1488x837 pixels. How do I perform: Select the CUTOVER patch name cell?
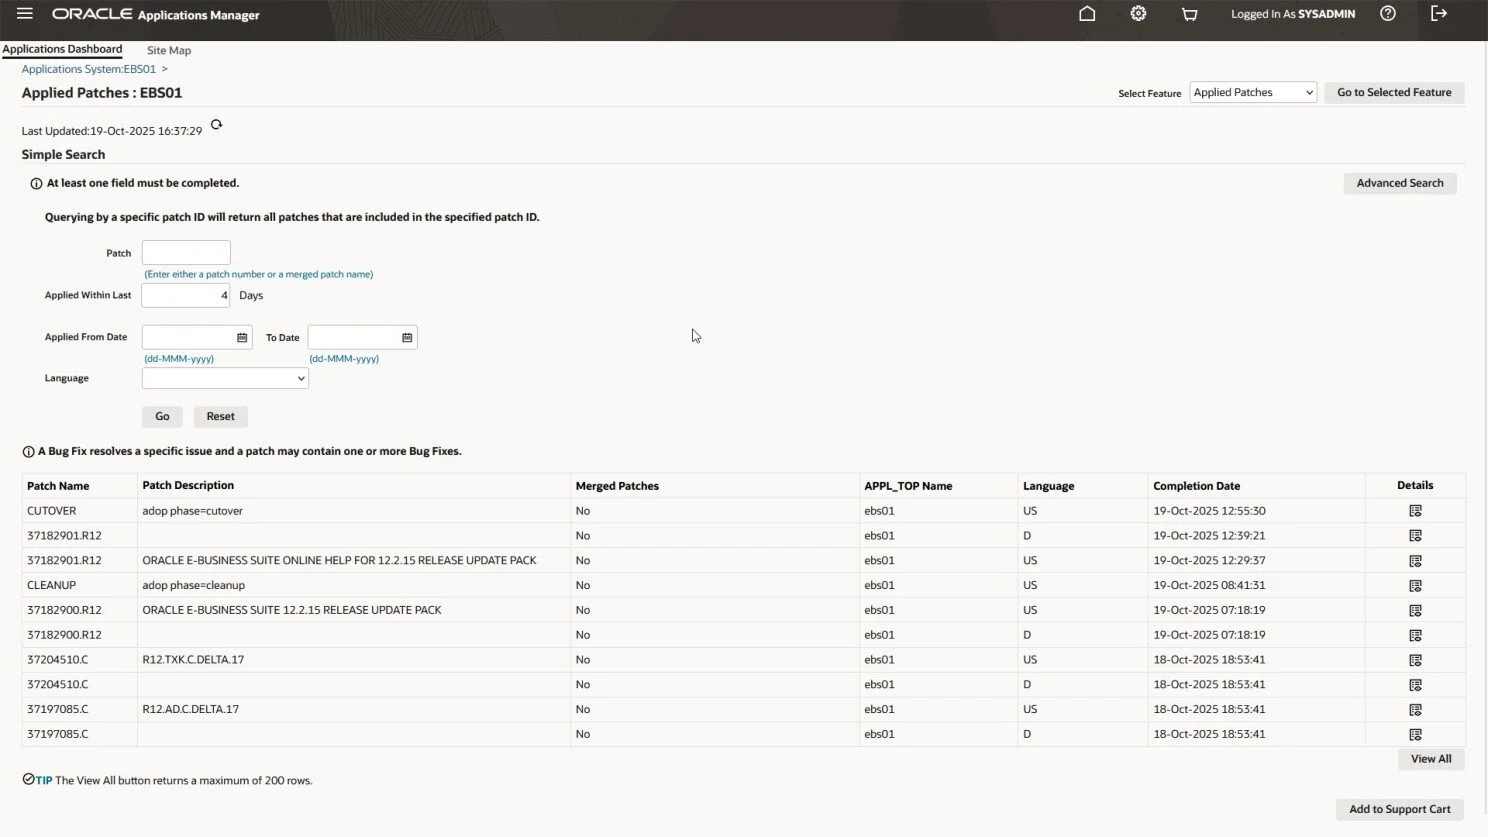(52, 511)
